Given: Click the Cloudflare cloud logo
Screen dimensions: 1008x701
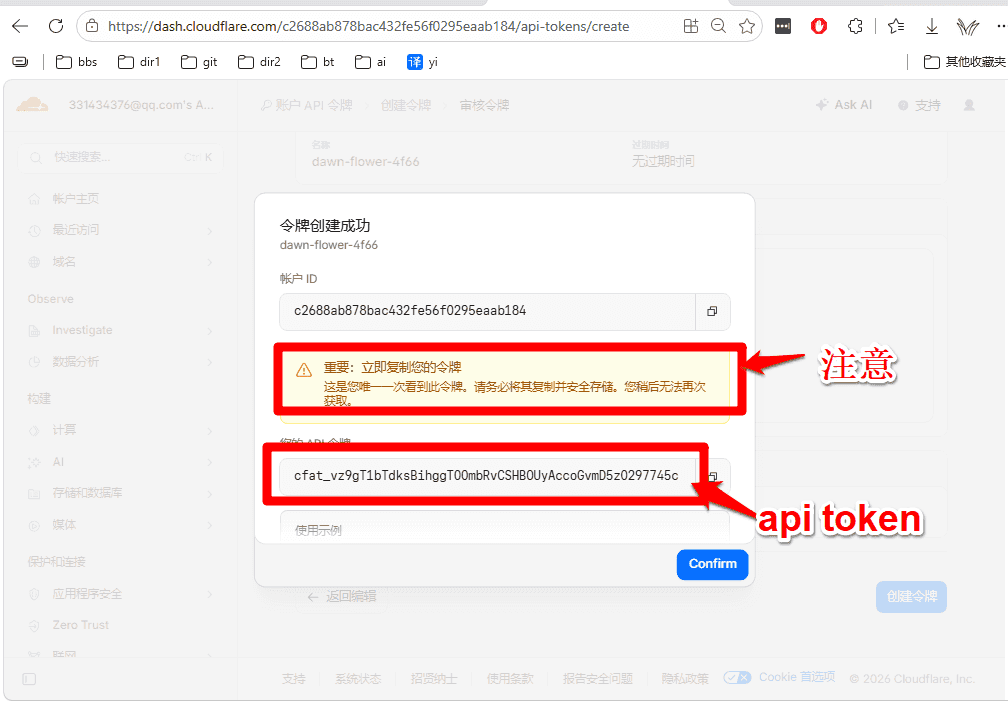Looking at the screenshot, I should pos(32,105).
